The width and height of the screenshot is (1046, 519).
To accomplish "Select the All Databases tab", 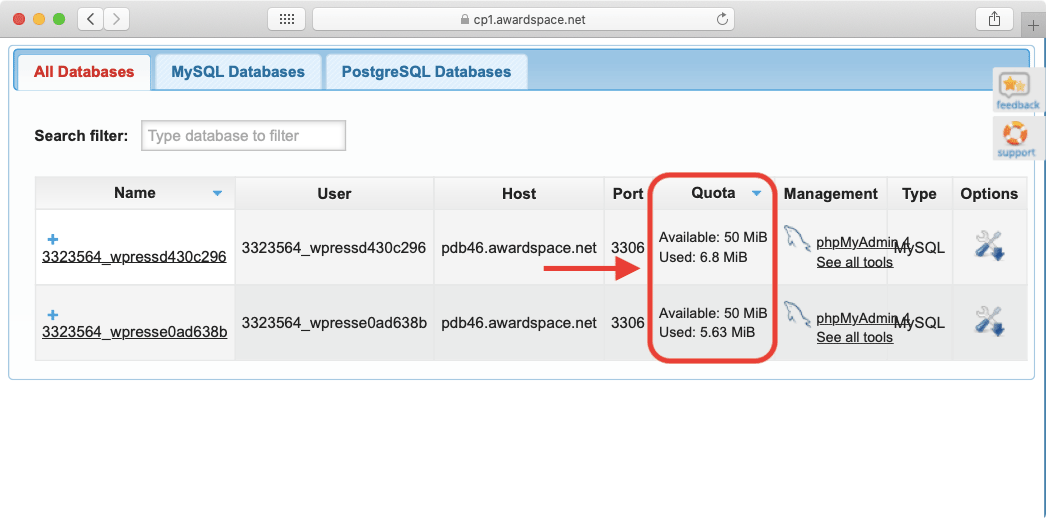I will pyautogui.click(x=84, y=72).
